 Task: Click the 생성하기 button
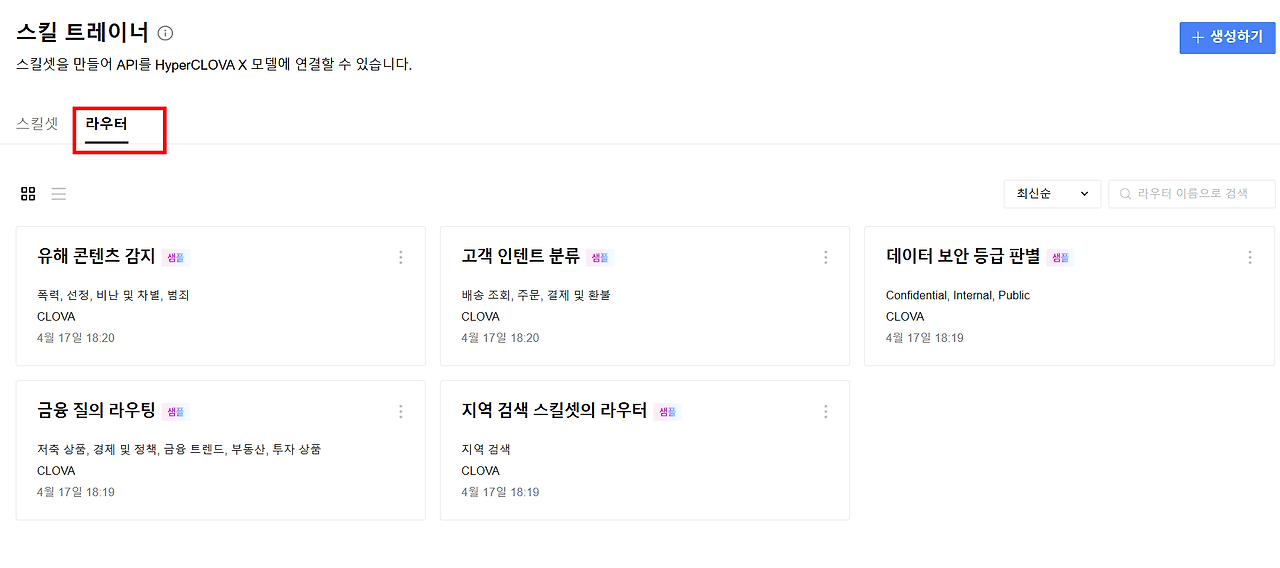click(x=1227, y=37)
